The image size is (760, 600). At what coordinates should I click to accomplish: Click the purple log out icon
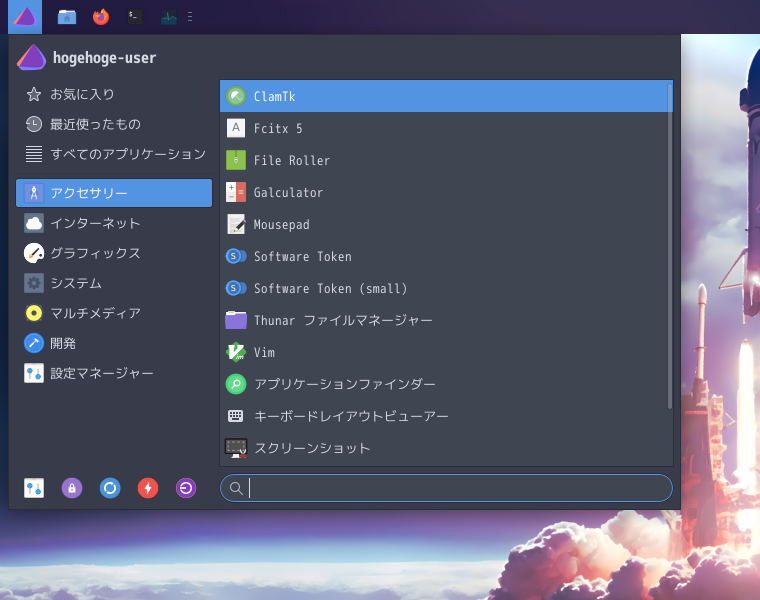click(186, 488)
